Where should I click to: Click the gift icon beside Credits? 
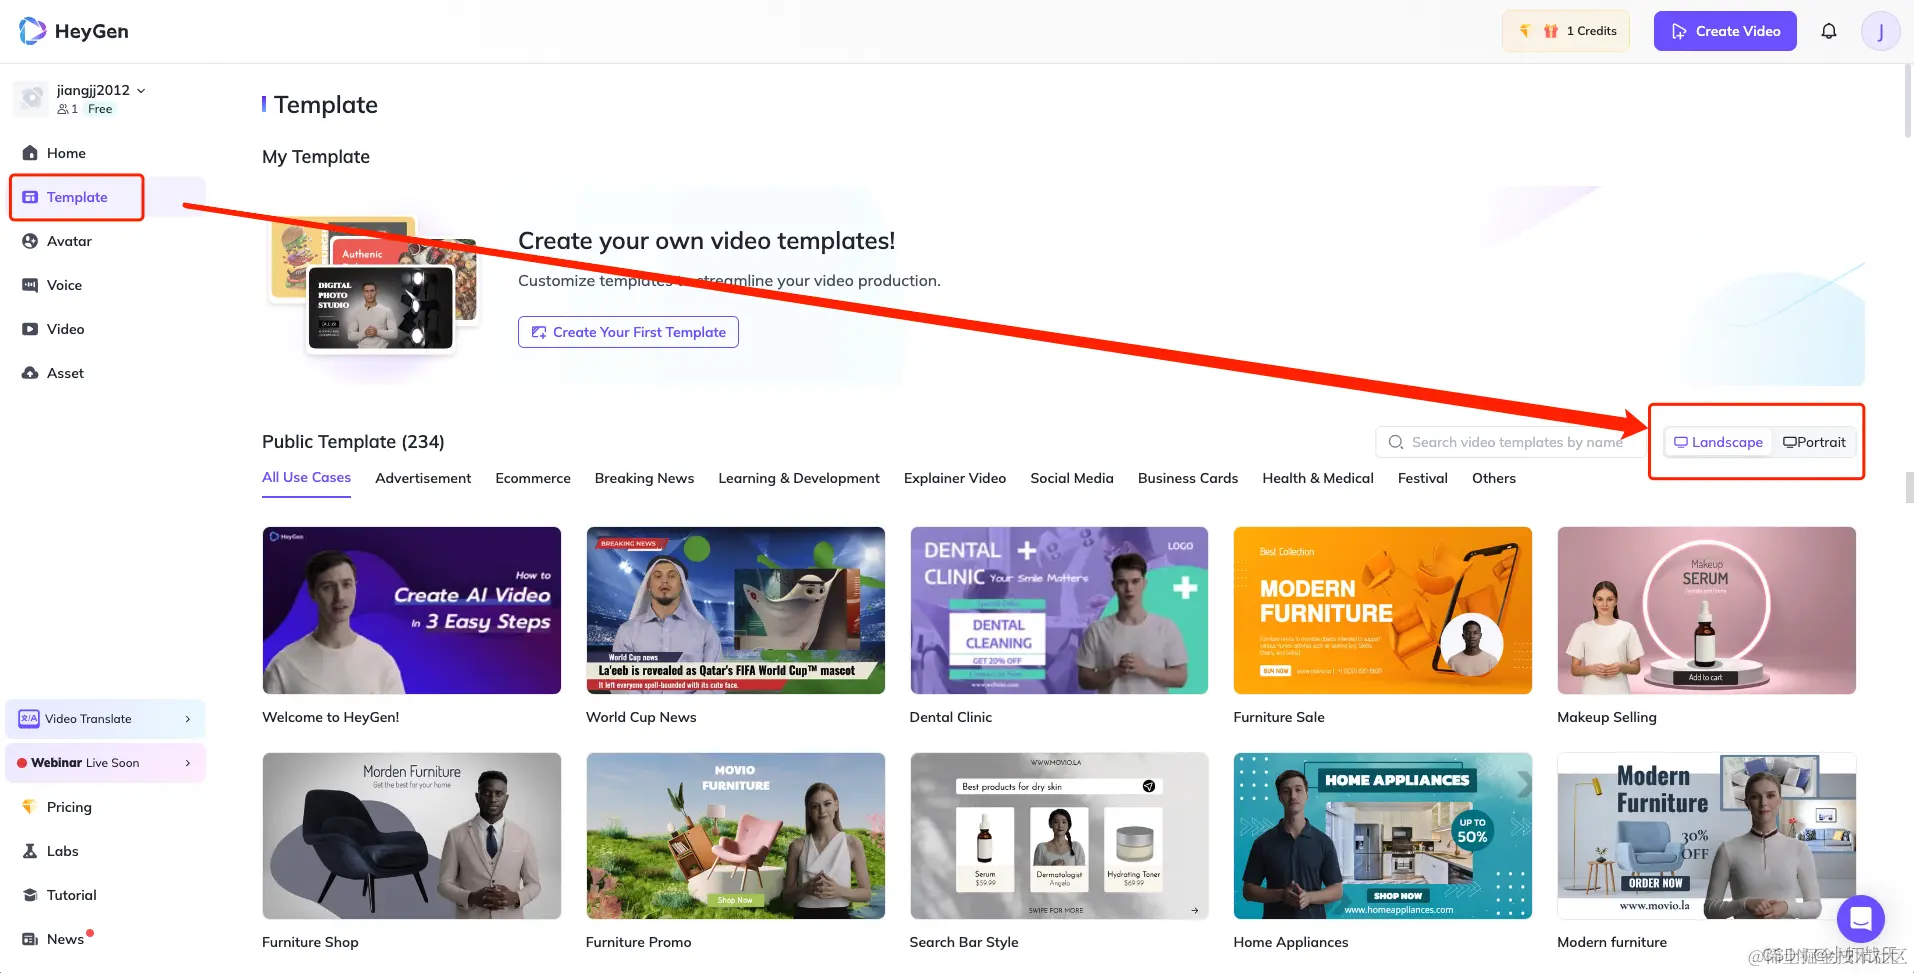(x=1551, y=31)
